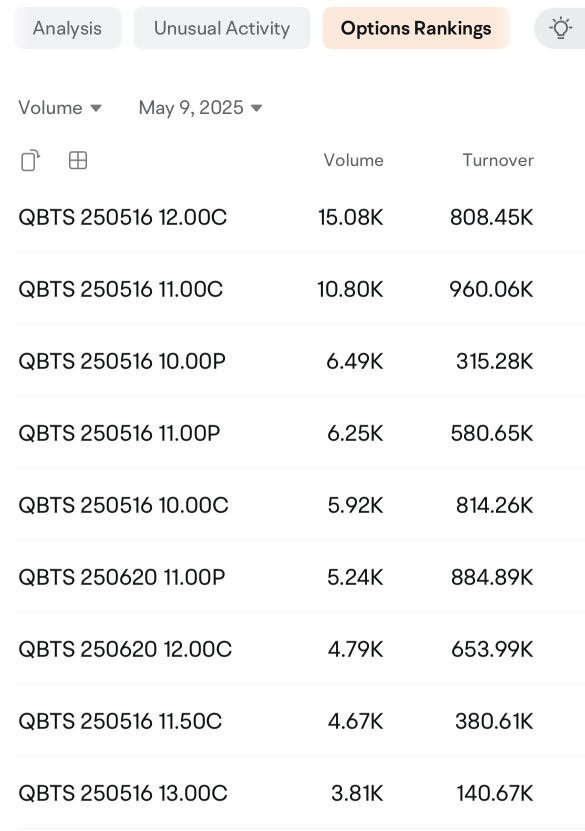Tap the rotate screen icon

(x=31, y=160)
